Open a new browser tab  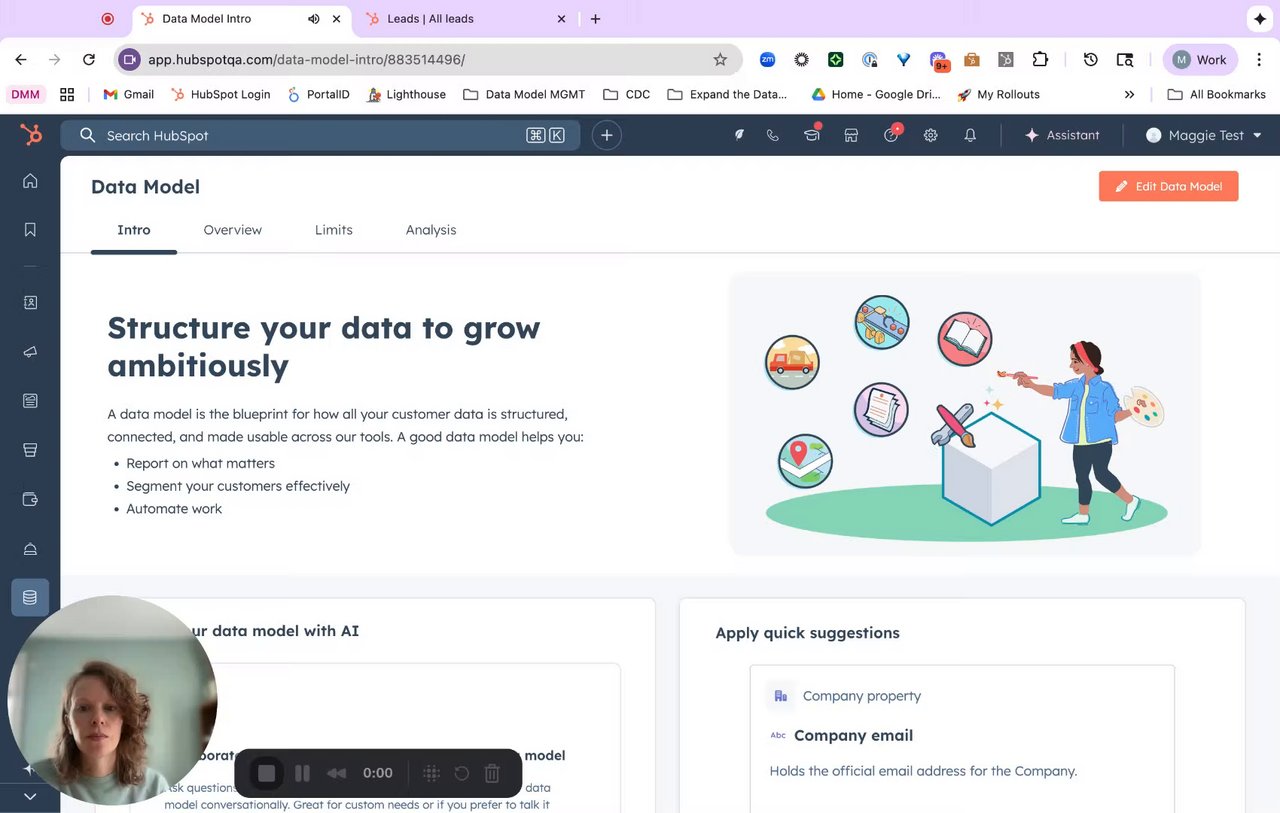click(x=595, y=19)
